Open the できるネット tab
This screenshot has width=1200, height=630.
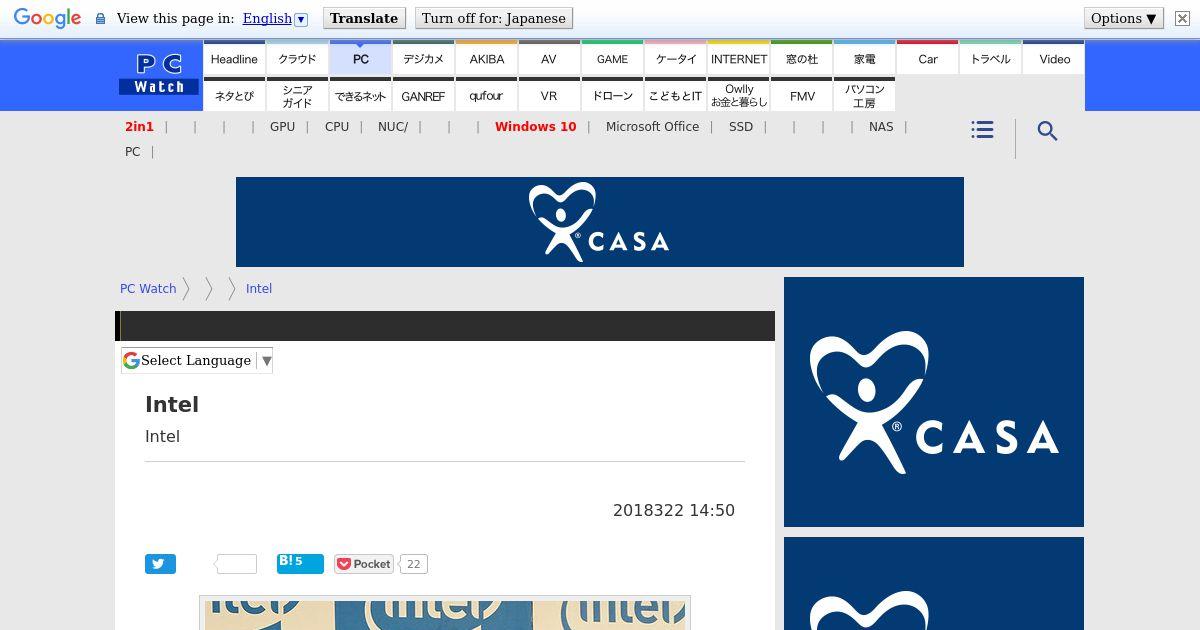(x=360, y=96)
